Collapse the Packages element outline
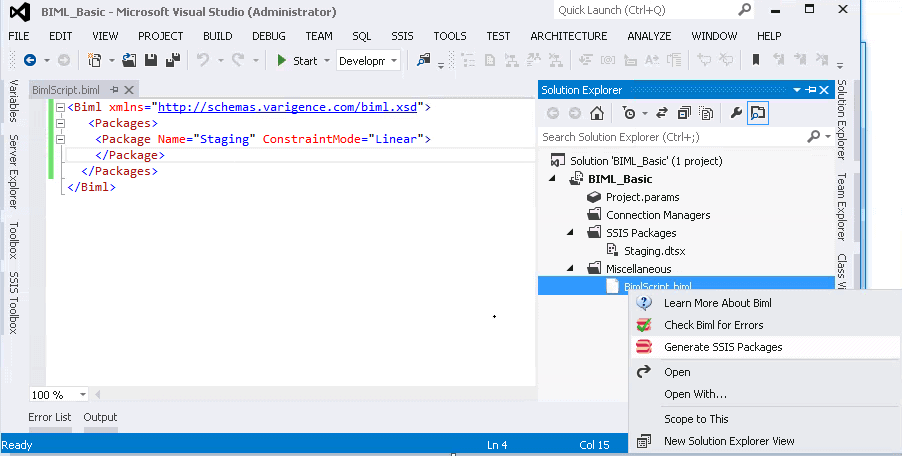Viewport: 902px width, 456px height. pyautogui.click(x=60, y=123)
